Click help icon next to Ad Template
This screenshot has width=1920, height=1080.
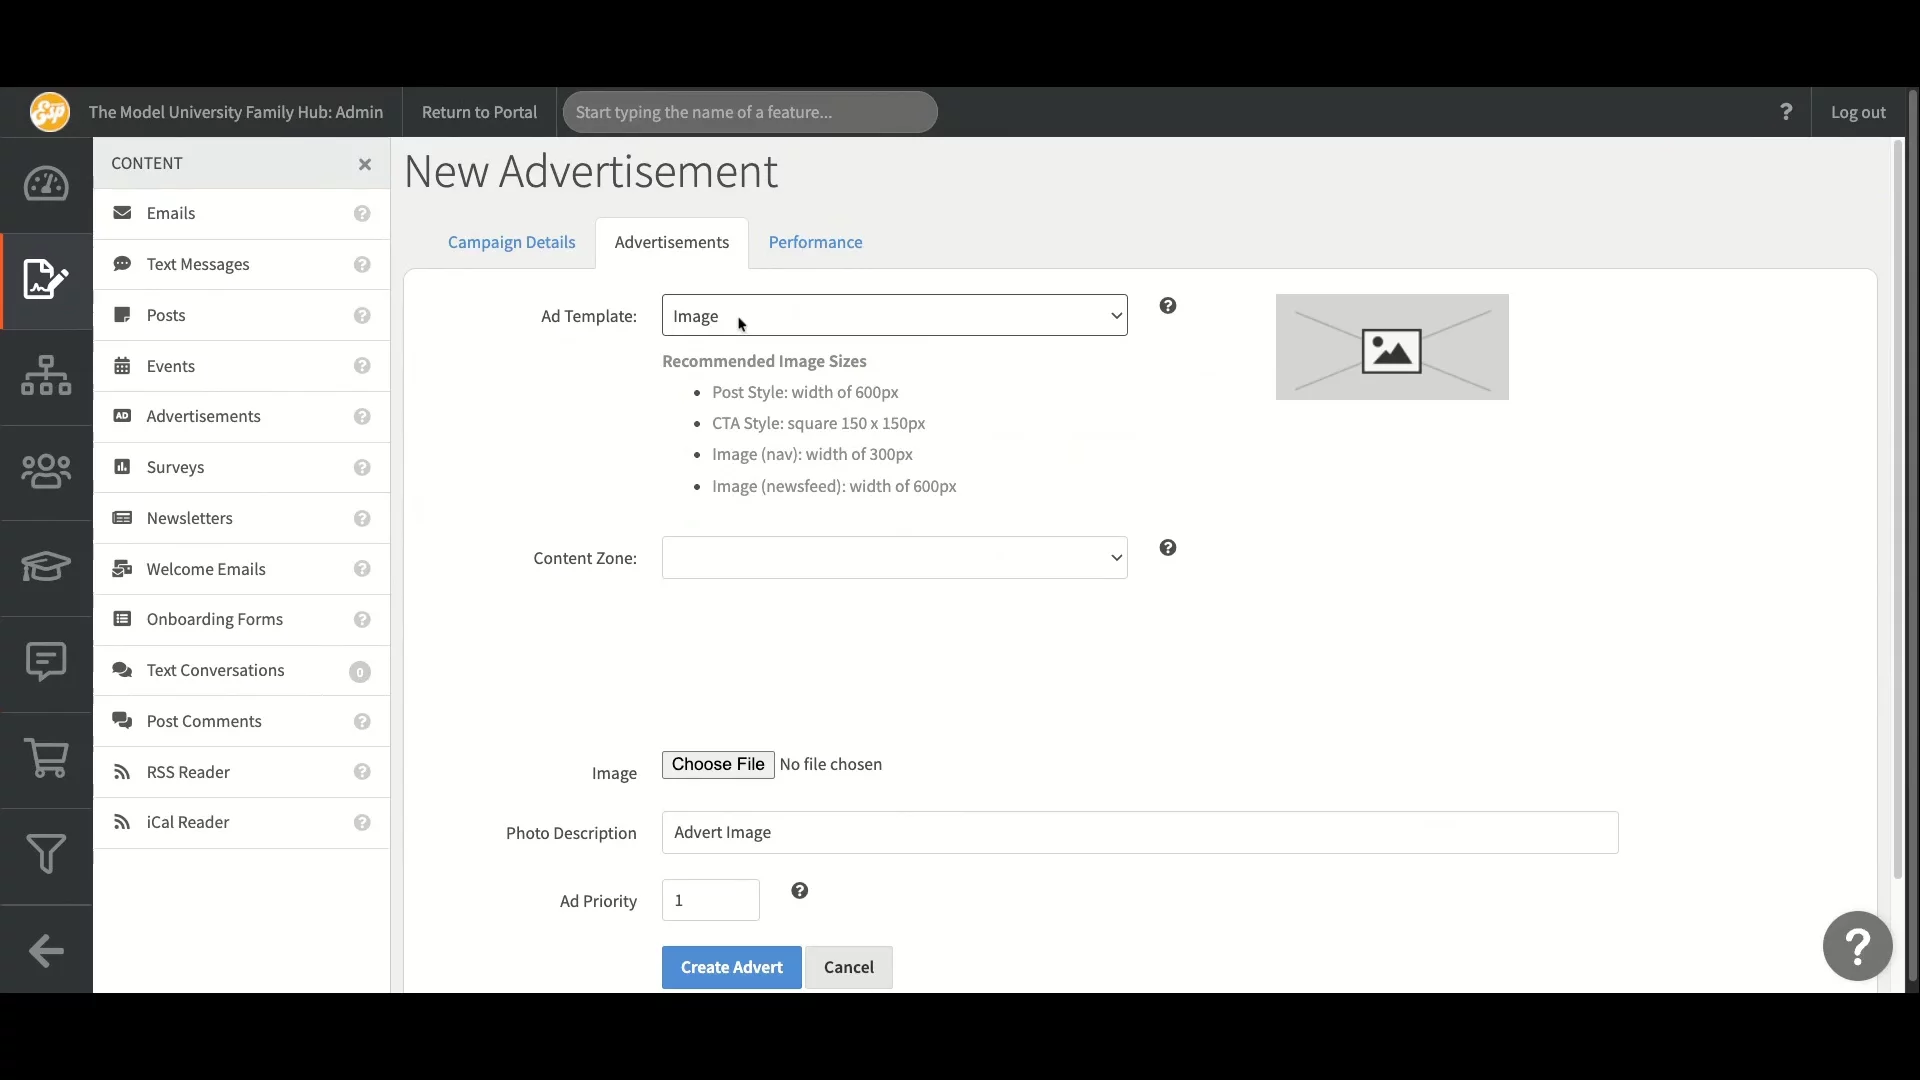tap(1167, 306)
